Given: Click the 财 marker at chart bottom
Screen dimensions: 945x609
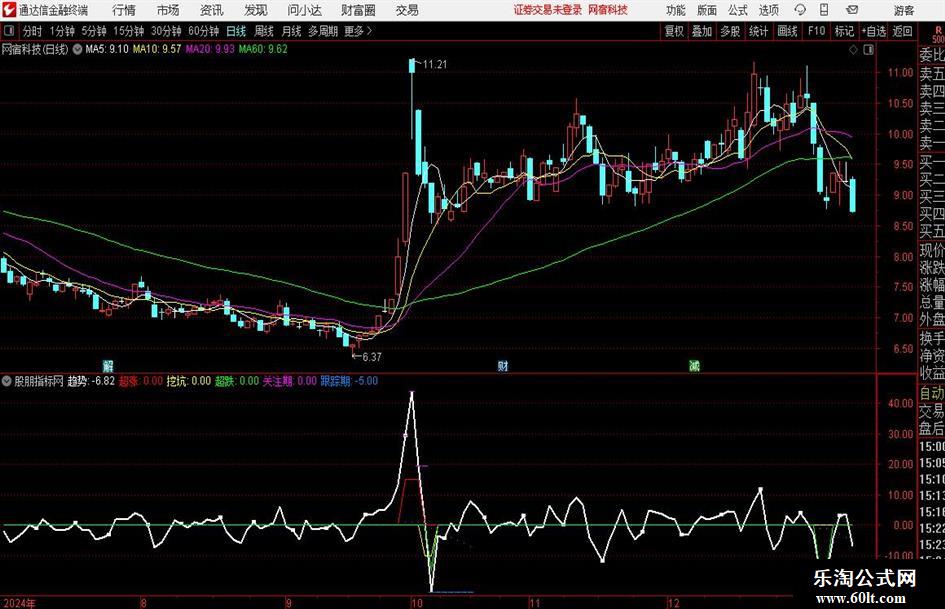Looking at the screenshot, I should 503,366.
